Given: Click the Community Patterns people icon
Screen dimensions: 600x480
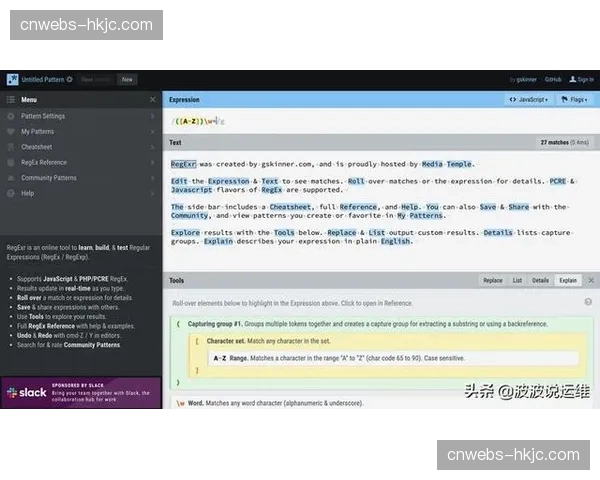Looking at the screenshot, I should pos(11,178).
